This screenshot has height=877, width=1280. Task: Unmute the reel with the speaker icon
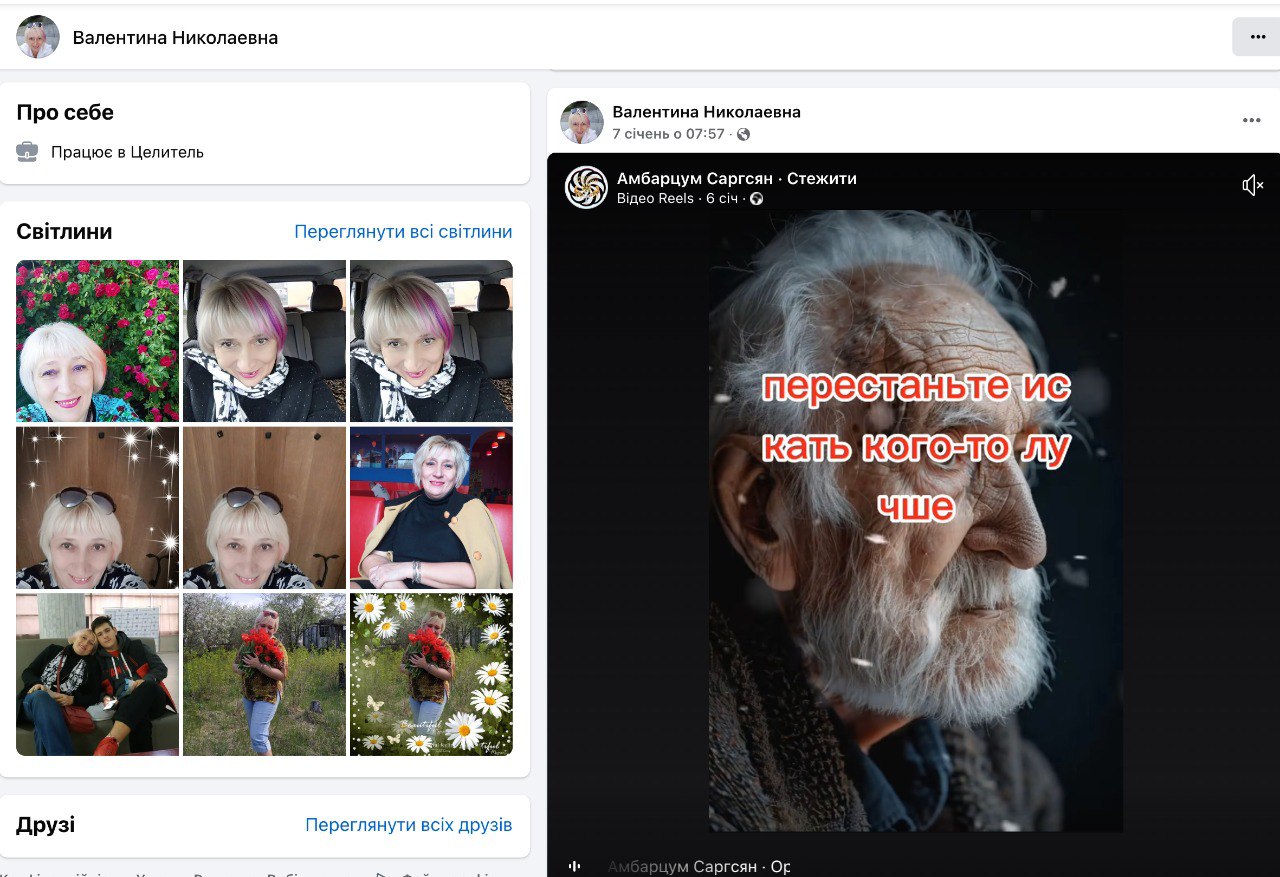tap(1253, 185)
